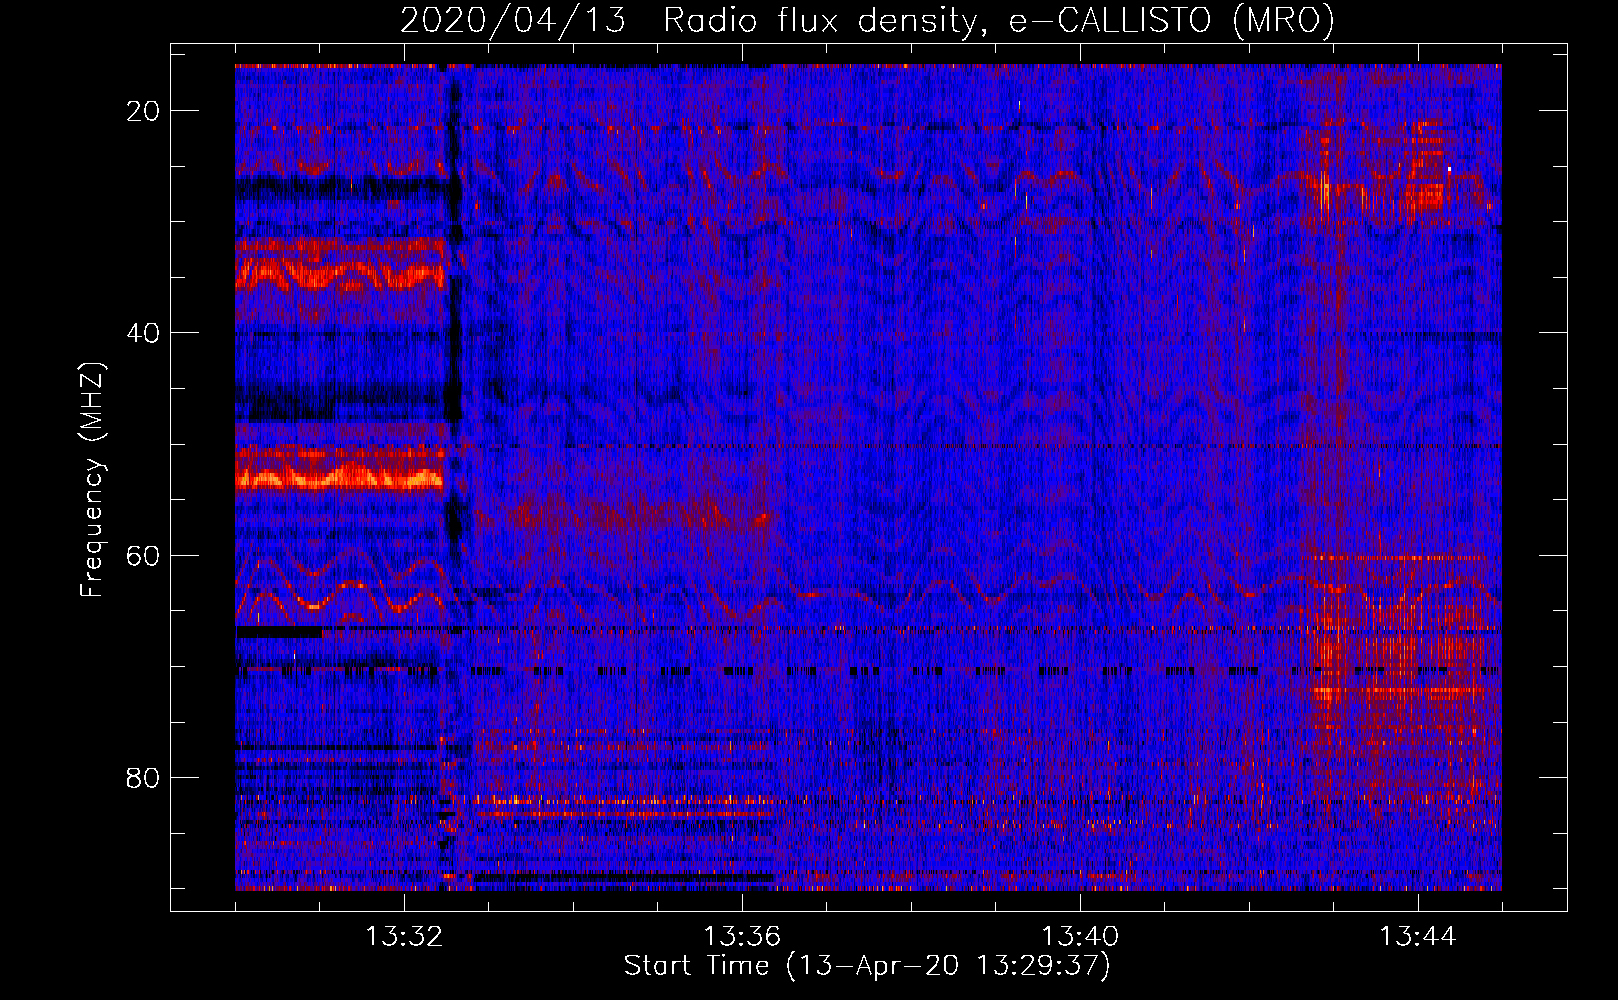This screenshot has width=1618, height=1000.
Task: Click the 13:36 time tick label
Action: coord(742,937)
